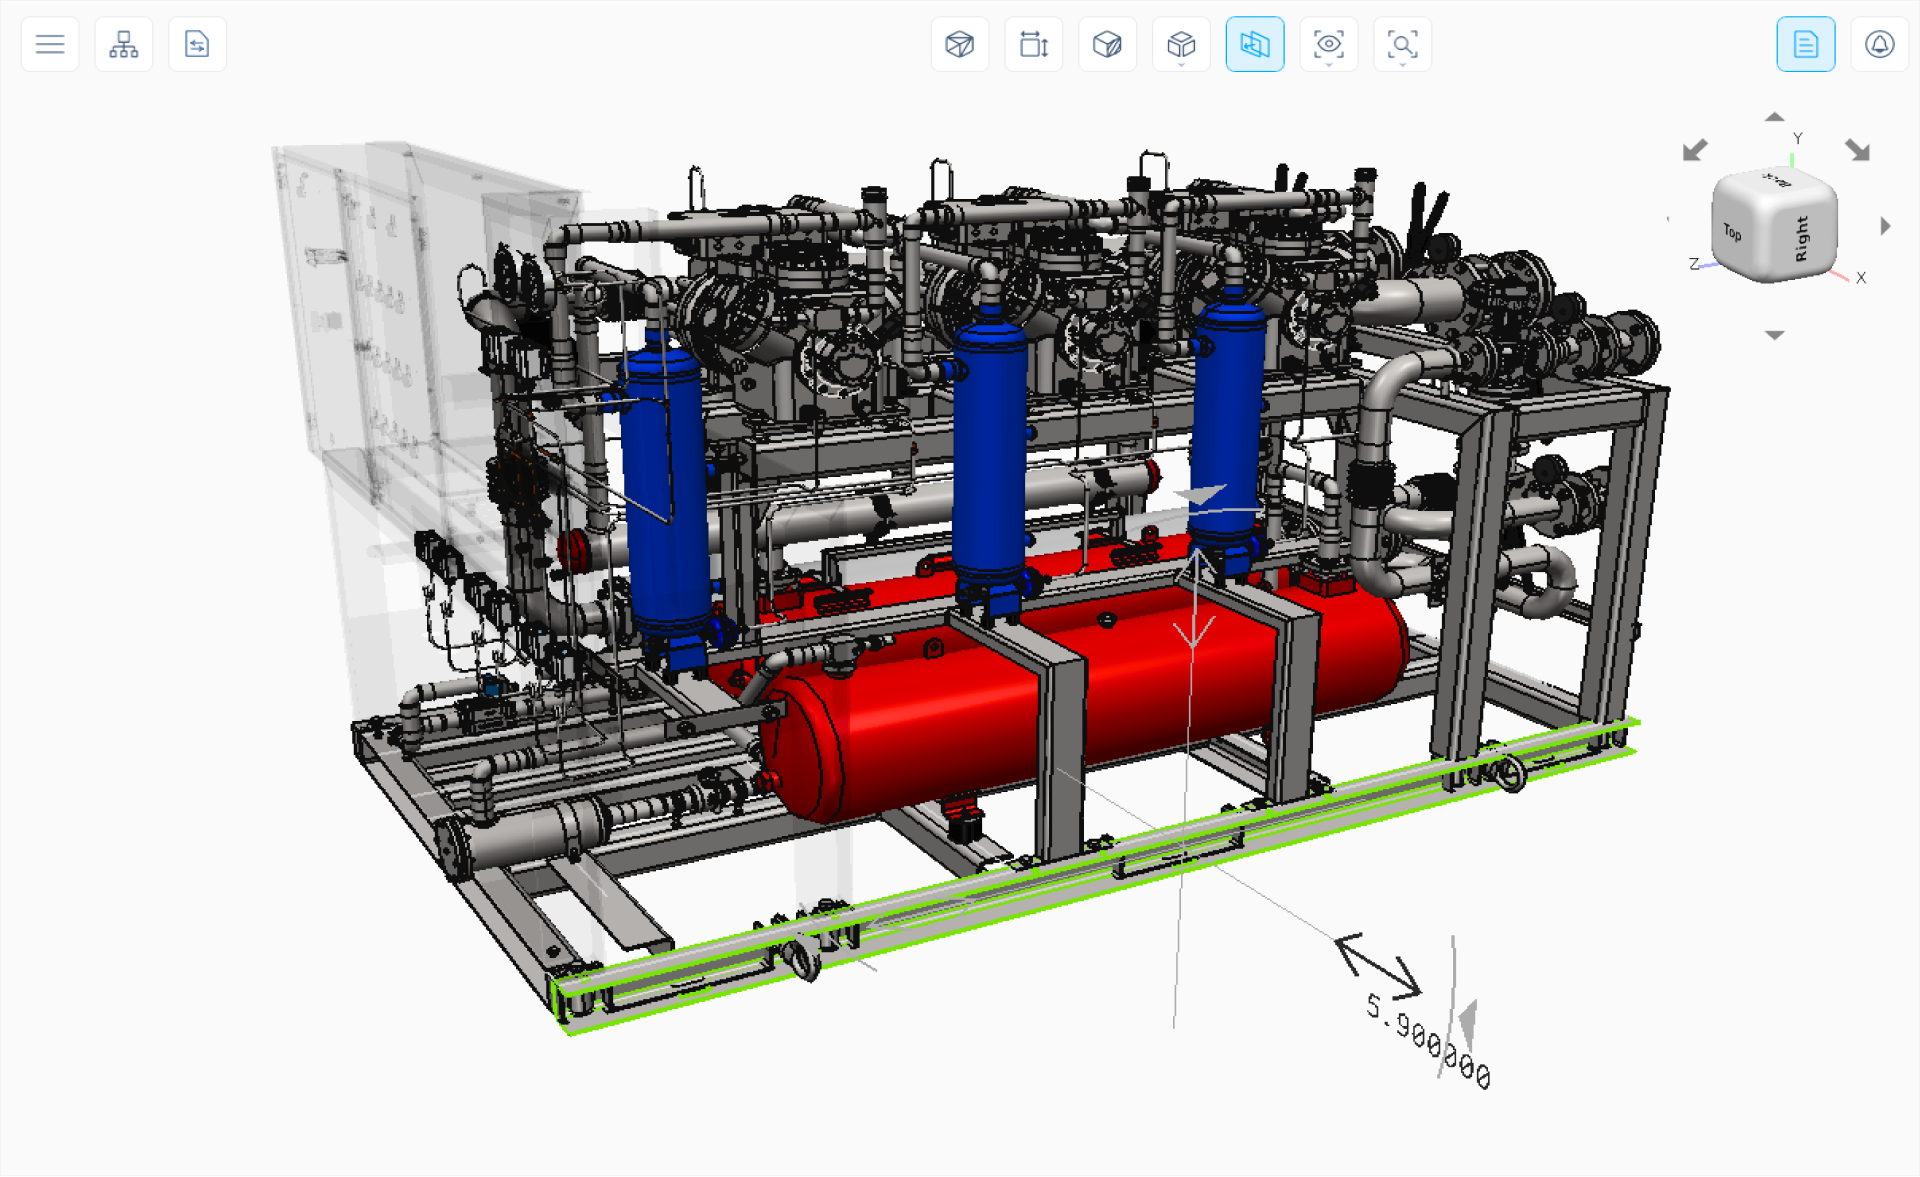Toggle the document info panel top right
The height and width of the screenshot is (1177, 1920).
(1806, 44)
